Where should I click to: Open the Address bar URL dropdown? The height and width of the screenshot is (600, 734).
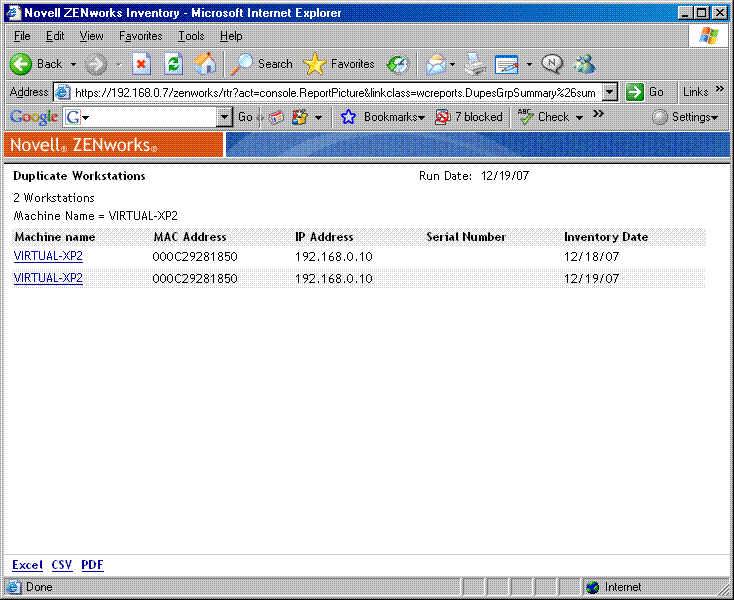tap(609, 93)
